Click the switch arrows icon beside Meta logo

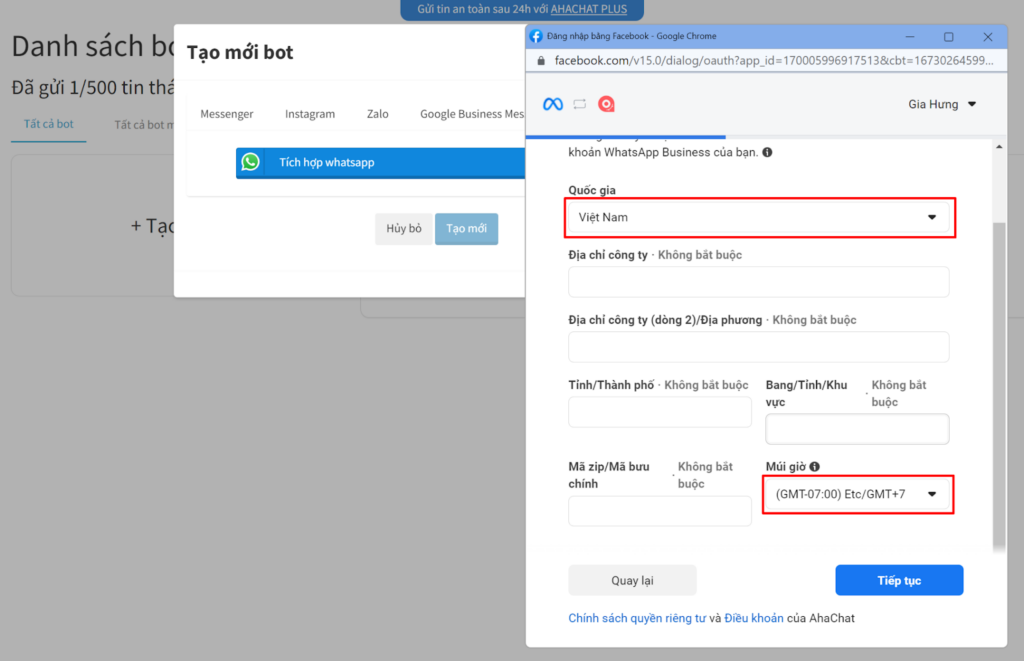tap(580, 104)
